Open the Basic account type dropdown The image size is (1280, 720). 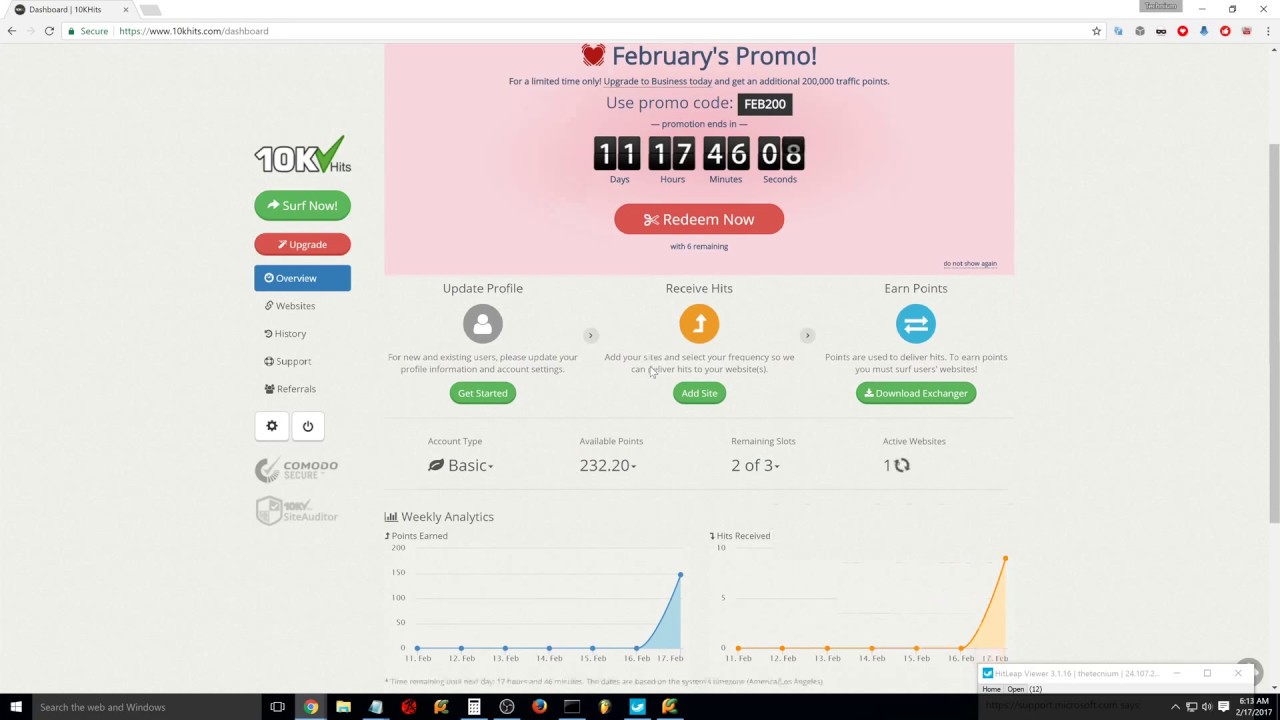coord(461,465)
